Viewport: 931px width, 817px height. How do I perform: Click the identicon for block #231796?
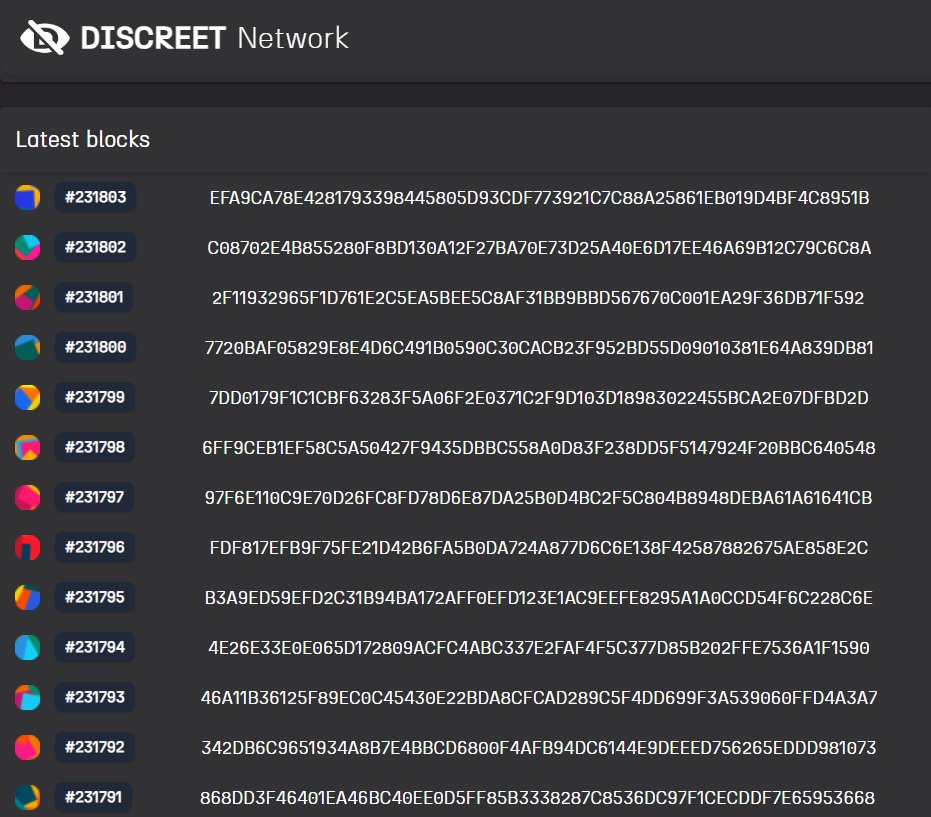(27, 547)
